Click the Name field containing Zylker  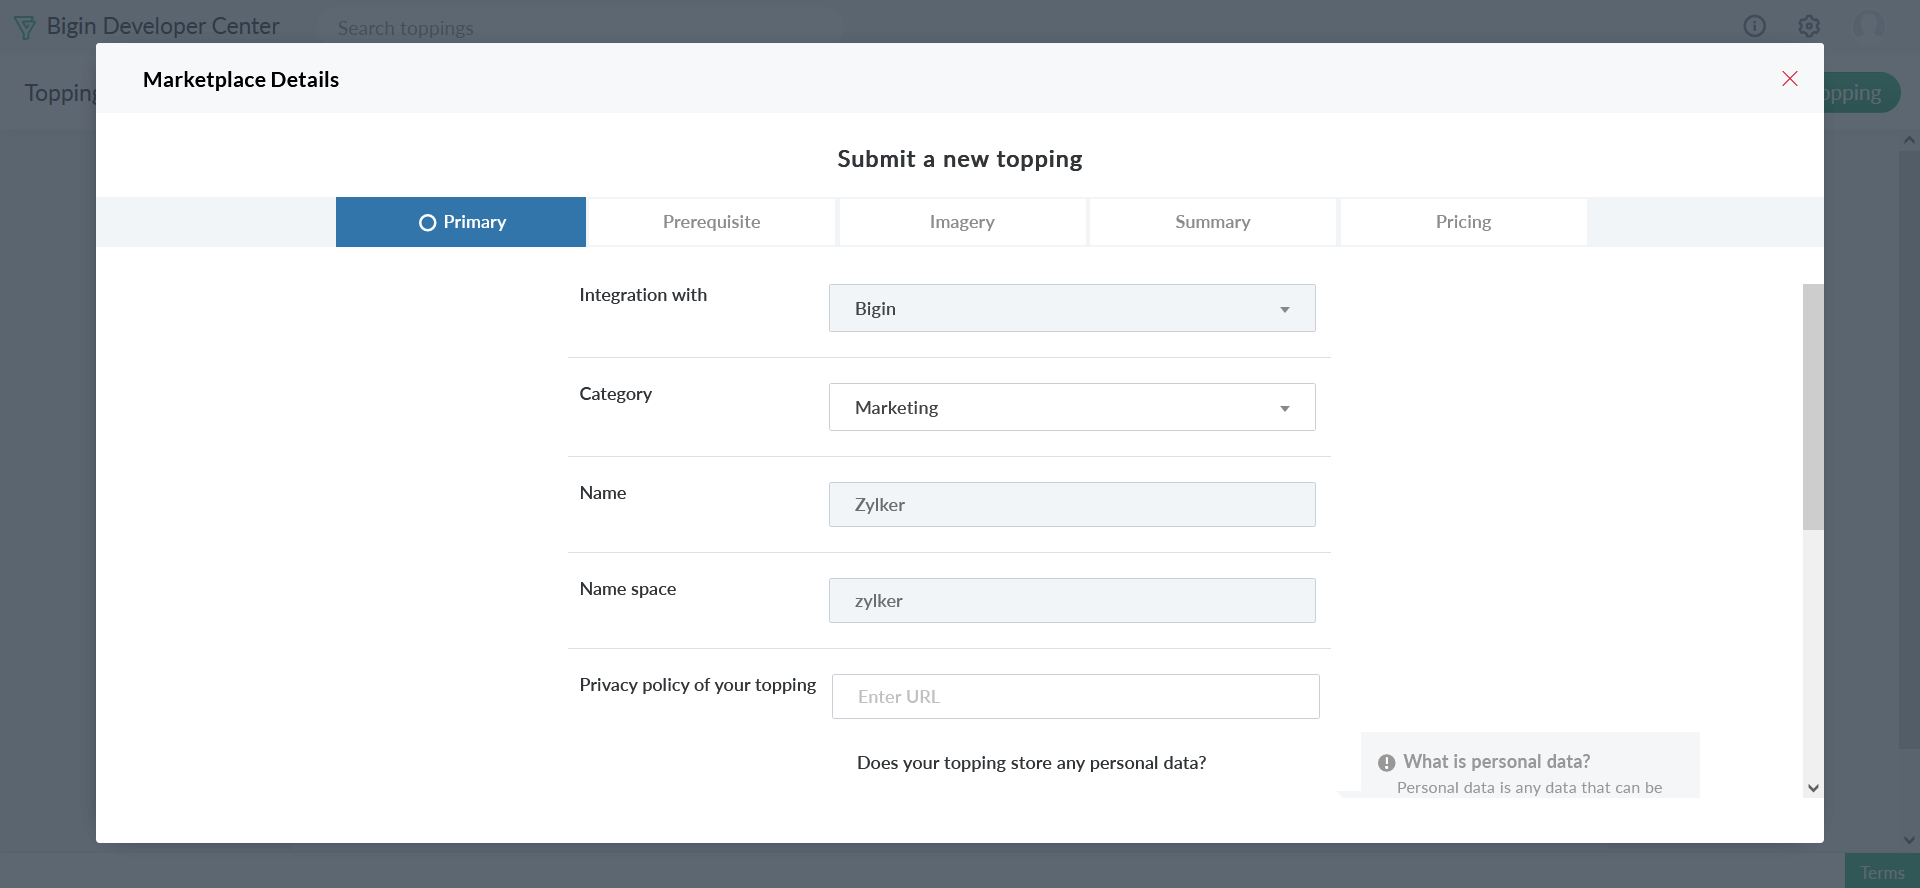pyautogui.click(x=1071, y=505)
